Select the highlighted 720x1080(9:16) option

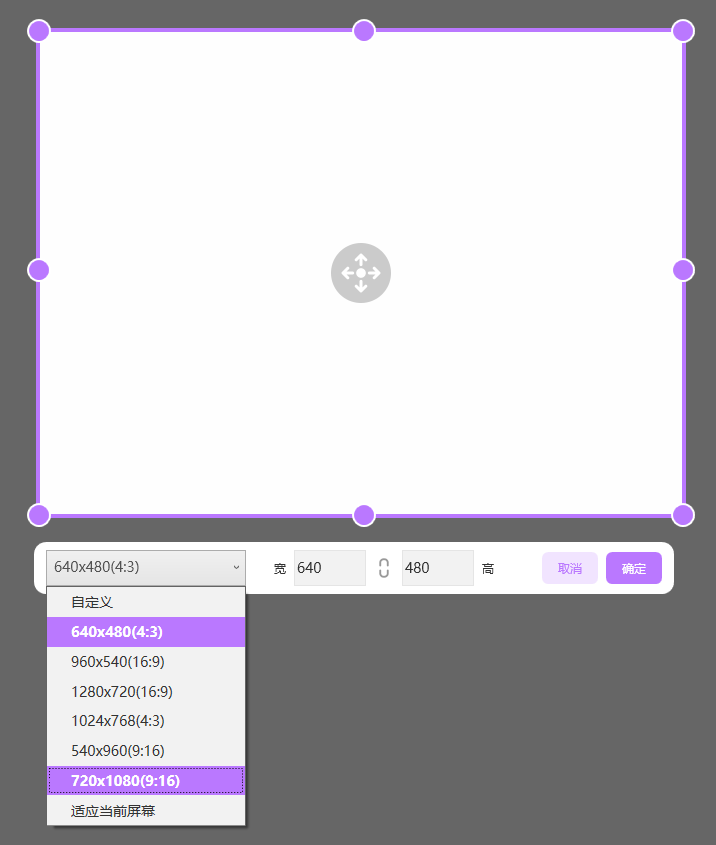[146, 780]
